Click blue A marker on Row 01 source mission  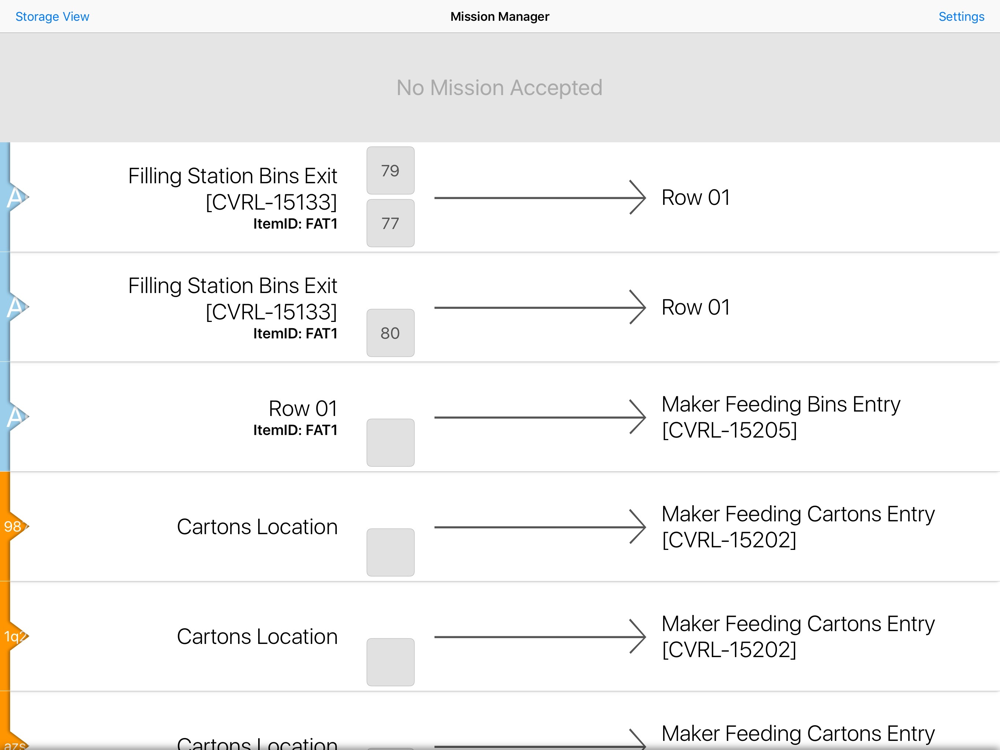coord(15,417)
